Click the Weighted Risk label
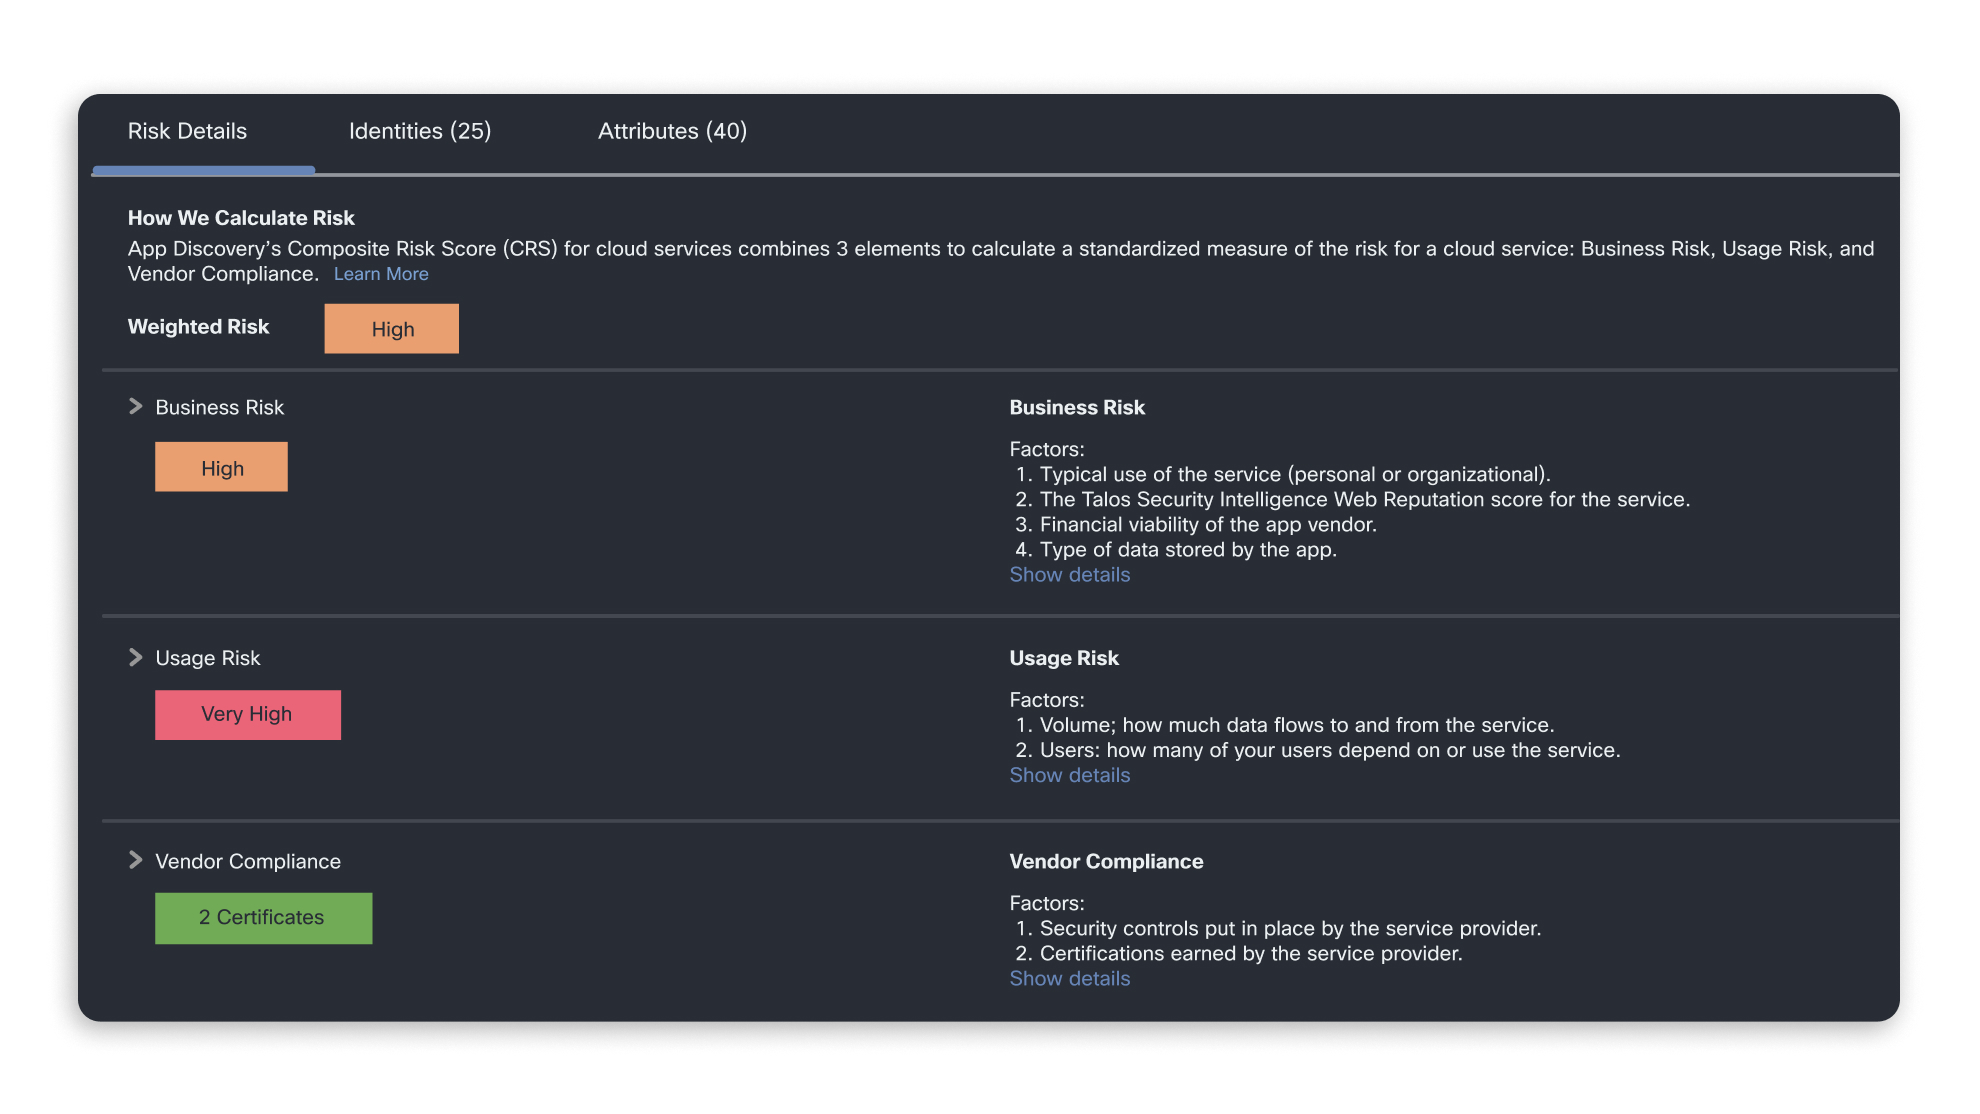Viewport: 1980px width, 1114px height. pos(198,327)
